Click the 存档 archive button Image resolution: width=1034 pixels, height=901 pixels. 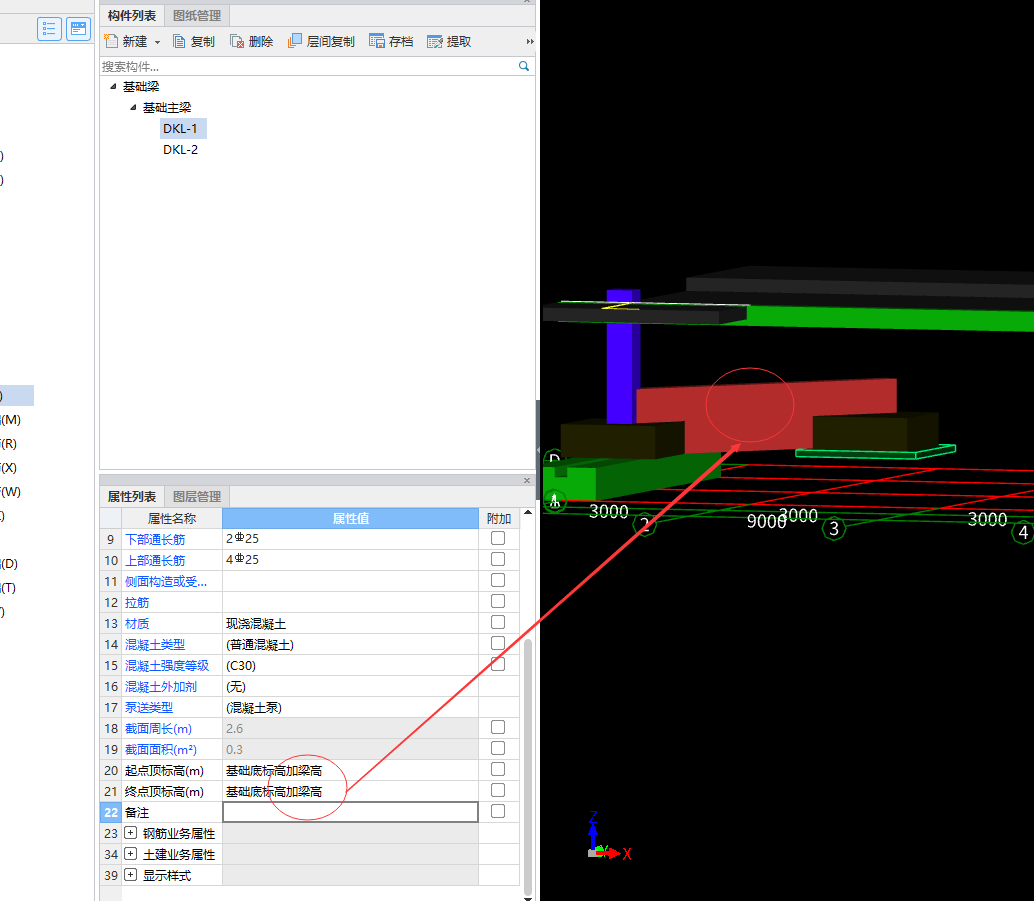click(391, 42)
